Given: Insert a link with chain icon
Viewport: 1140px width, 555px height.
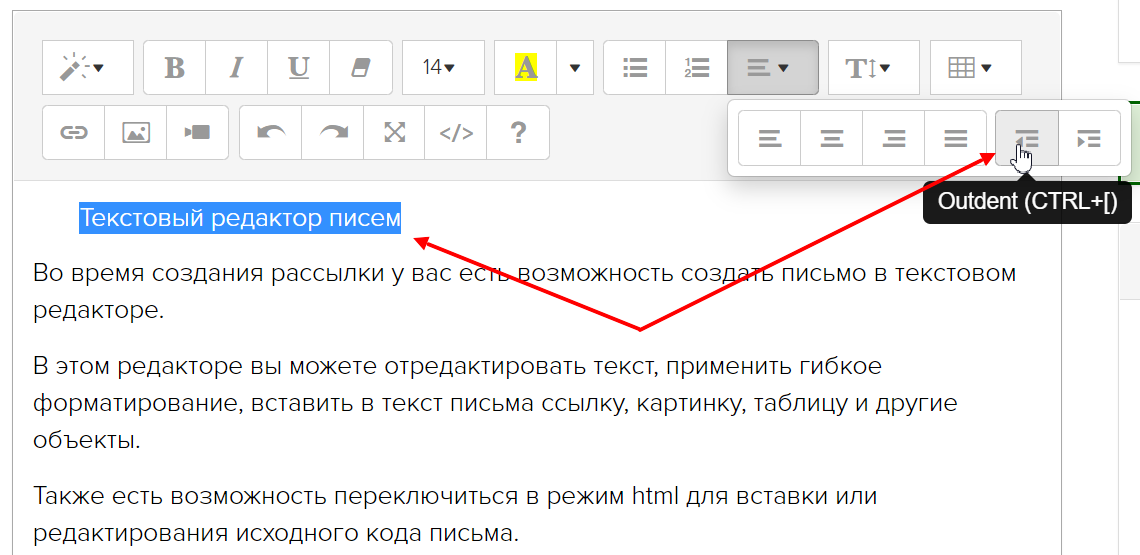Looking at the screenshot, I should point(74,132).
